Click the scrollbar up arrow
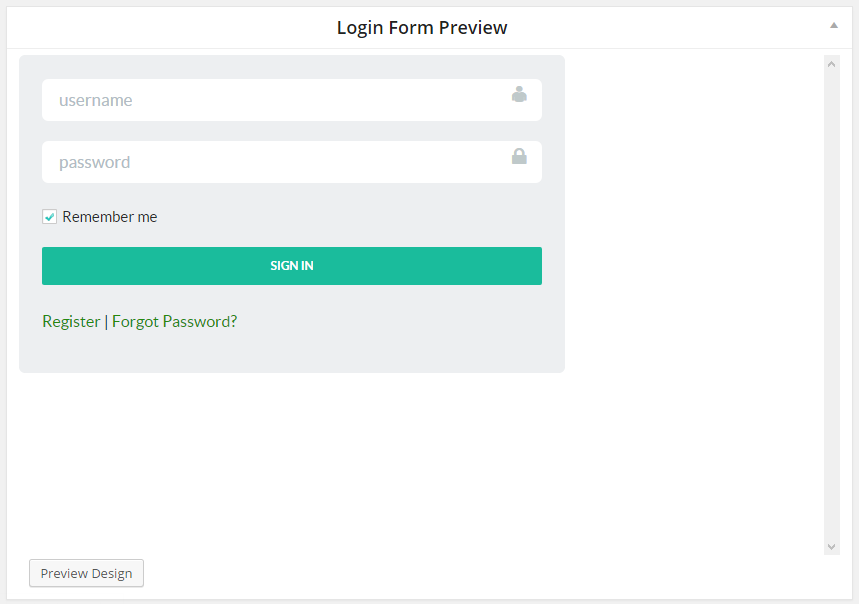This screenshot has height=604, width=859. point(832,63)
